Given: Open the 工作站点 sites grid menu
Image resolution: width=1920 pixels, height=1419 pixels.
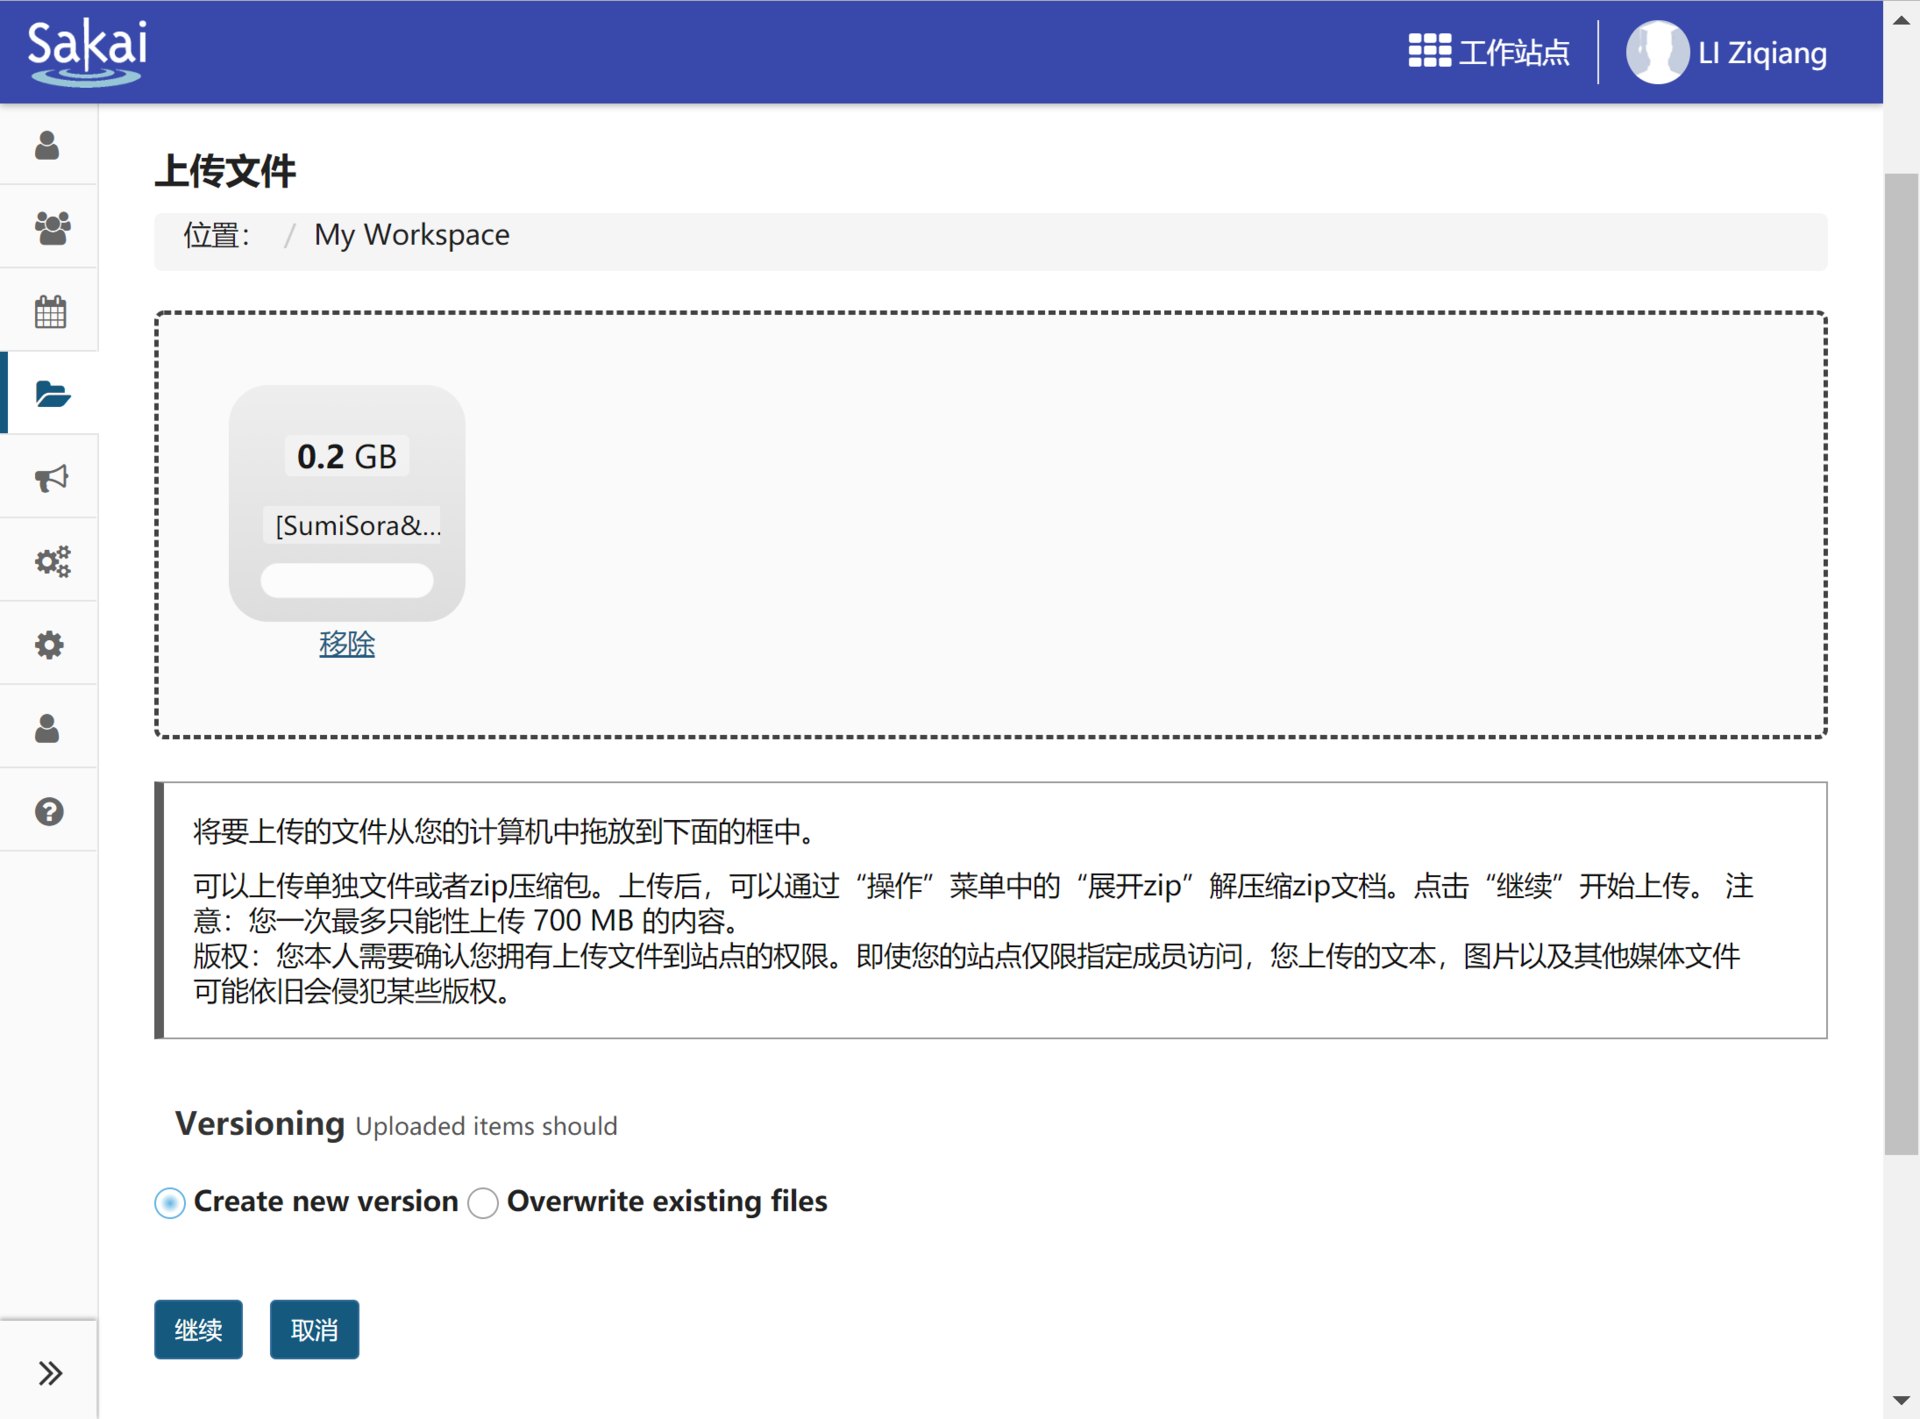Looking at the screenshot, I should pos(1488,52).
